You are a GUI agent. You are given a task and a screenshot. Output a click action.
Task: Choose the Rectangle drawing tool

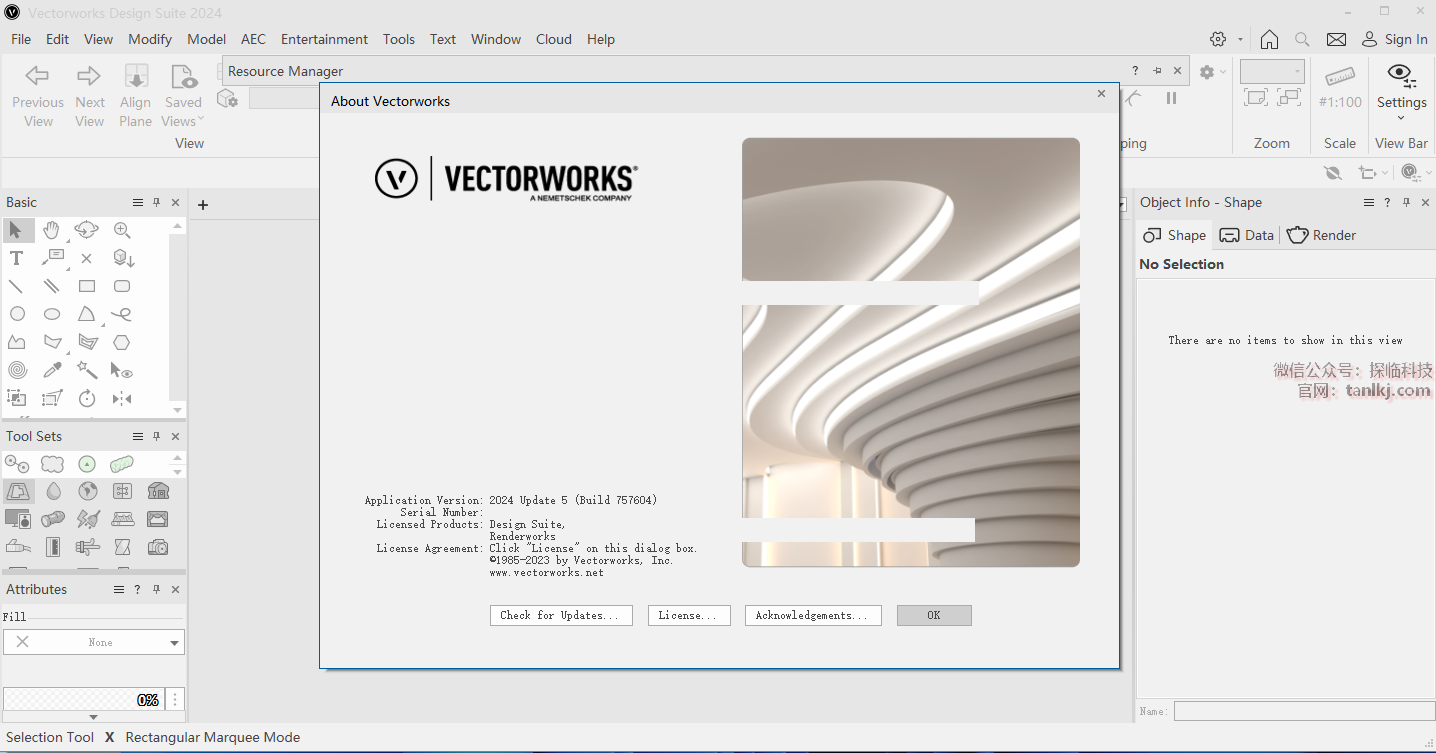pyautogui.click(x=87, y=286)
